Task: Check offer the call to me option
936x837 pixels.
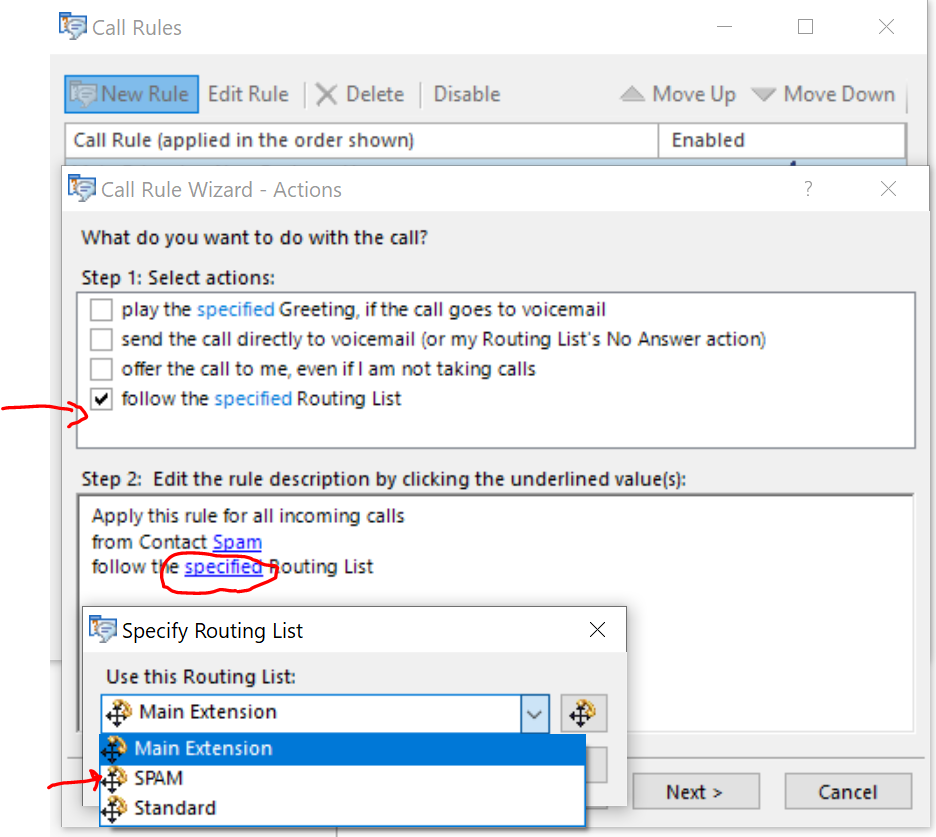Action: point(102,369)
